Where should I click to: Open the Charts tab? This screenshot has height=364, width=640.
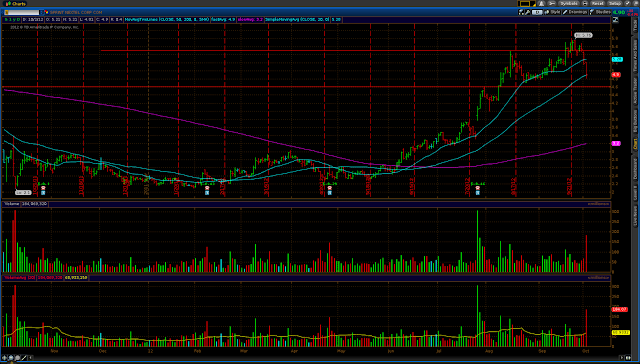point(16,4)
